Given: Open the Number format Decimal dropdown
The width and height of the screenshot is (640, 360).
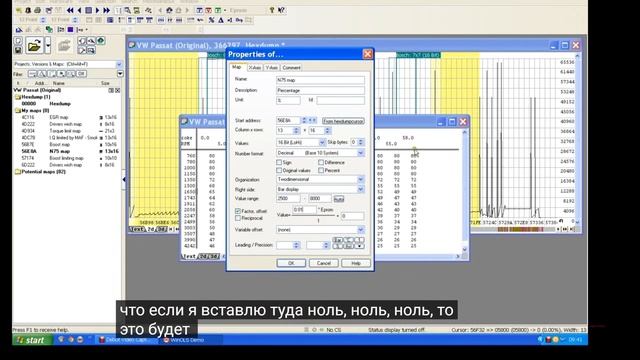Looking at the screenshot, I should [360, 153].
